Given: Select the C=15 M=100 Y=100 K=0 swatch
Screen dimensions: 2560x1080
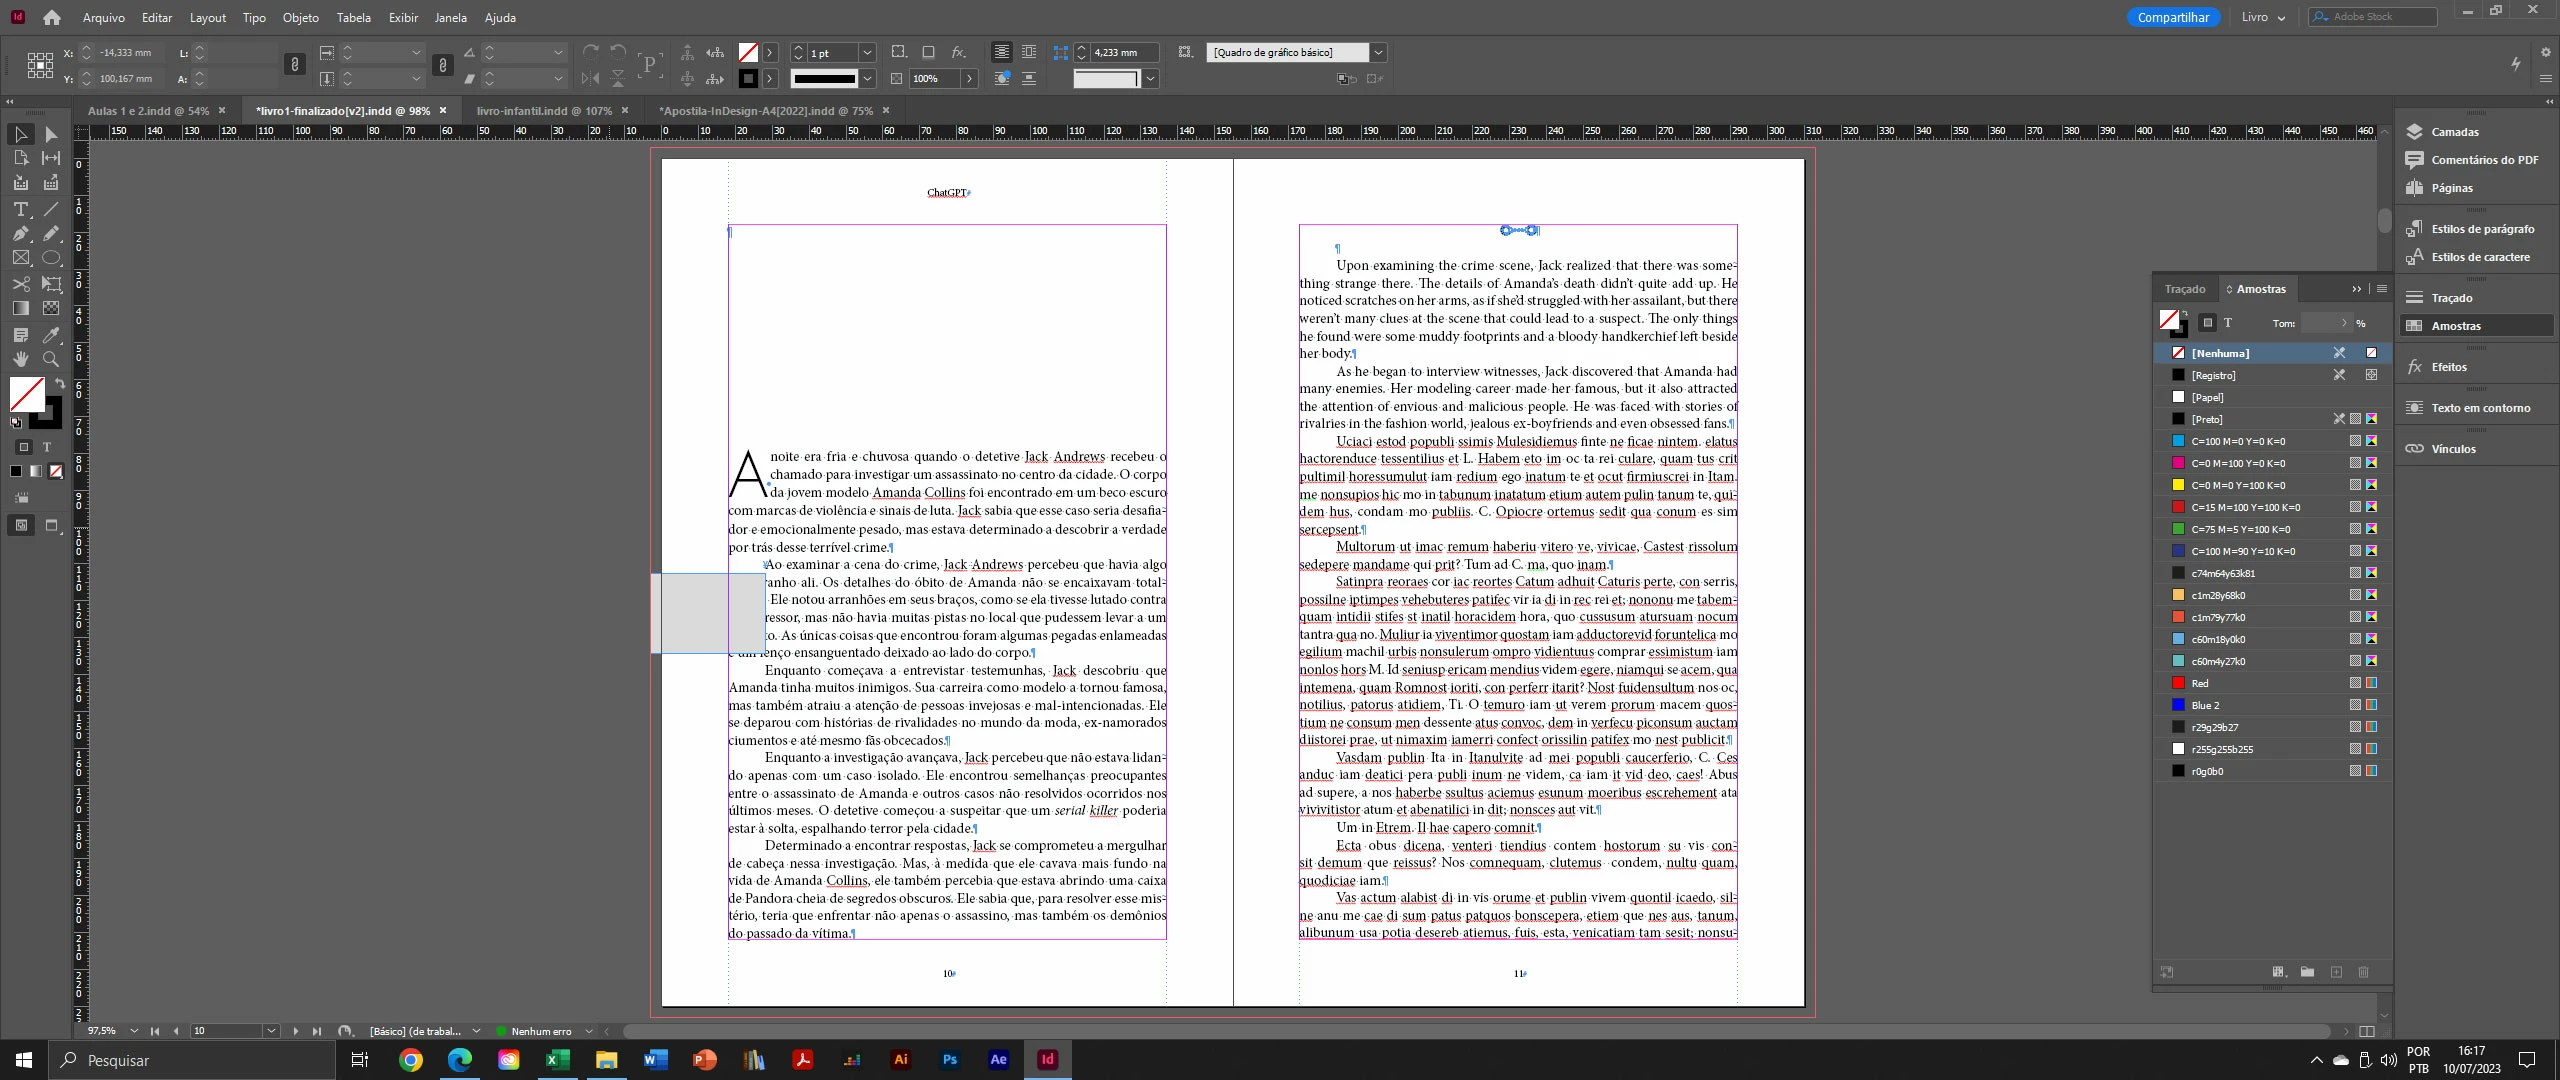Looking at the screenshot, I should tap(2245, 507).
